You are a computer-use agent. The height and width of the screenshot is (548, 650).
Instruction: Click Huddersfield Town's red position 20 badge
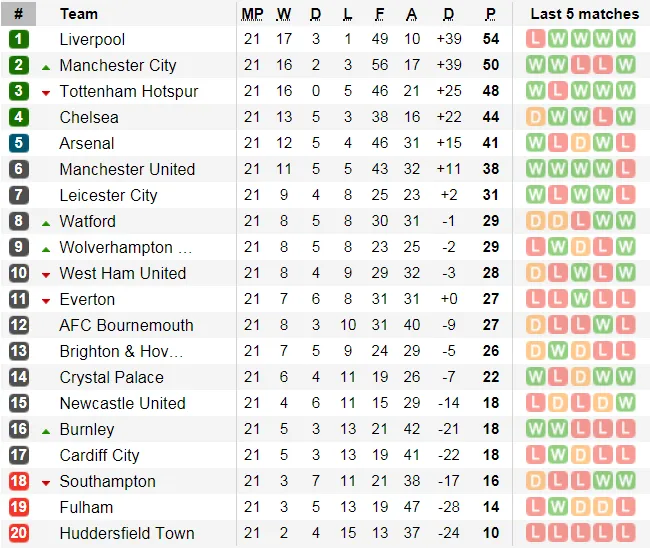click(19, 533)
